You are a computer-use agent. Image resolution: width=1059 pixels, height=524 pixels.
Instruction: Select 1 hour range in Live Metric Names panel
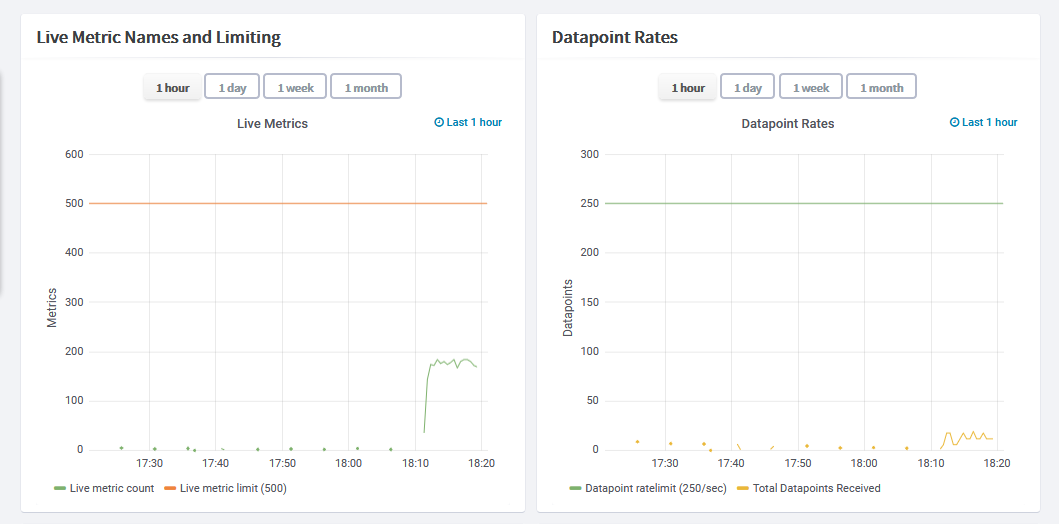(172, 87)
